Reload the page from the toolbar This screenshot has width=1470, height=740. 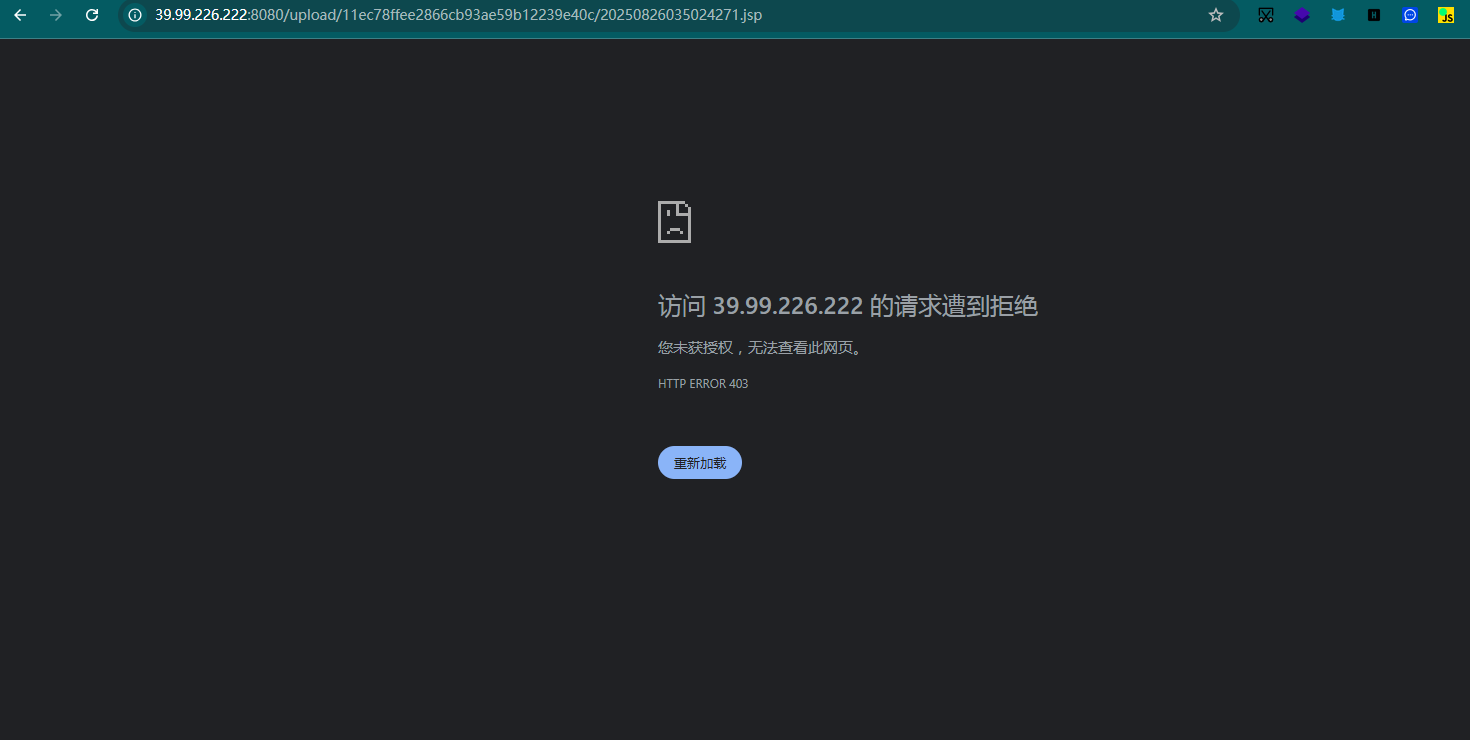[x=92, y=15]
